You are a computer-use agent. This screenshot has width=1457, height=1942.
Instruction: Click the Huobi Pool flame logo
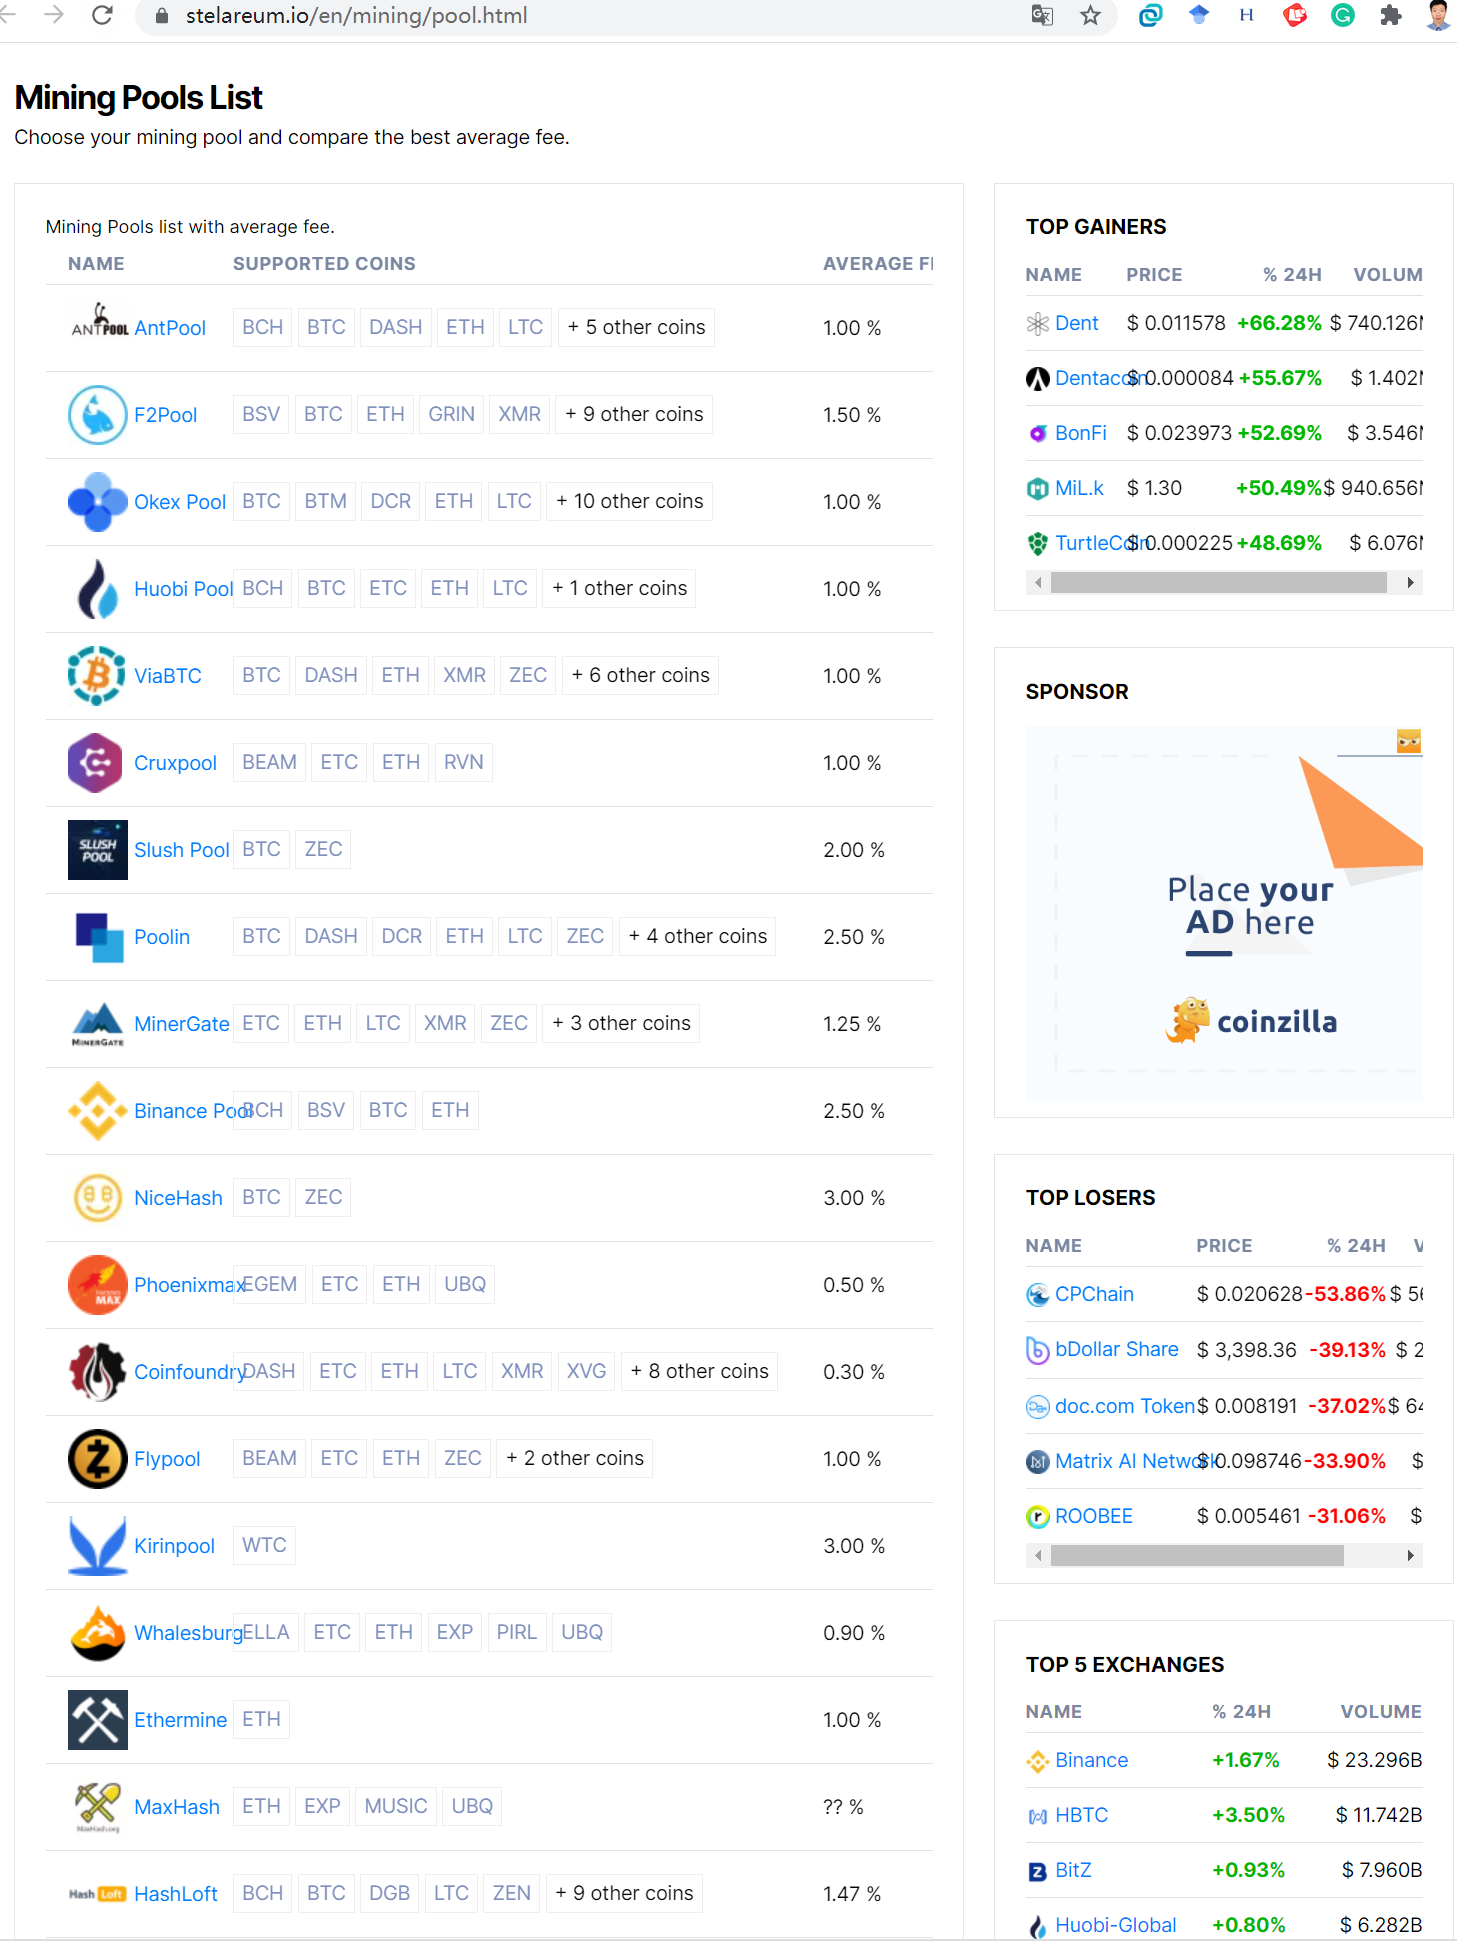coord(98,589)
